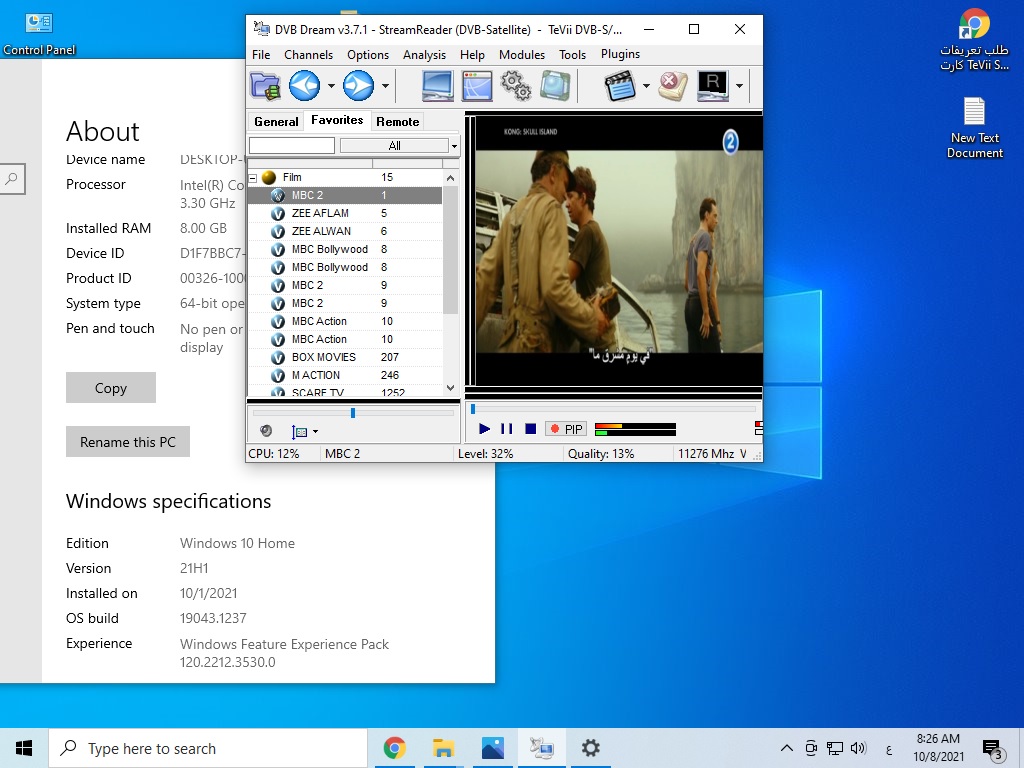Select M ACTION channel row
This screenshot has width=1024, height=768.
coord(345,375)
